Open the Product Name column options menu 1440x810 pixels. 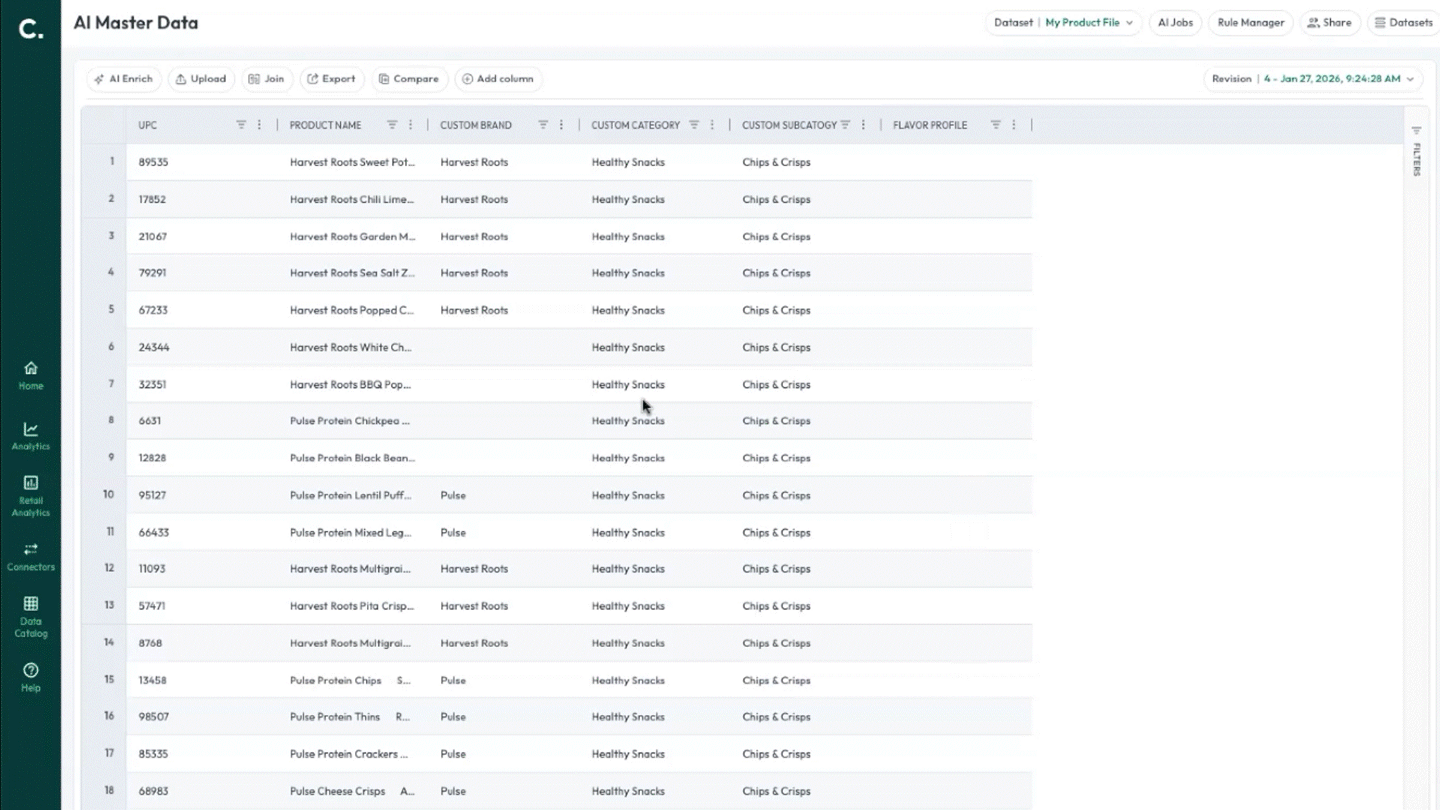click(410, 125)
